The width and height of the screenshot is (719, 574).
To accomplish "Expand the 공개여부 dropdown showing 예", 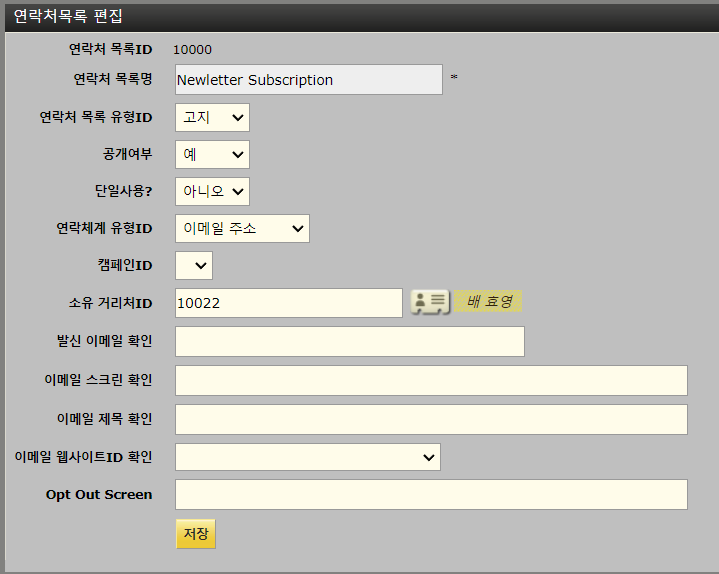I will (x=212, y=155).
